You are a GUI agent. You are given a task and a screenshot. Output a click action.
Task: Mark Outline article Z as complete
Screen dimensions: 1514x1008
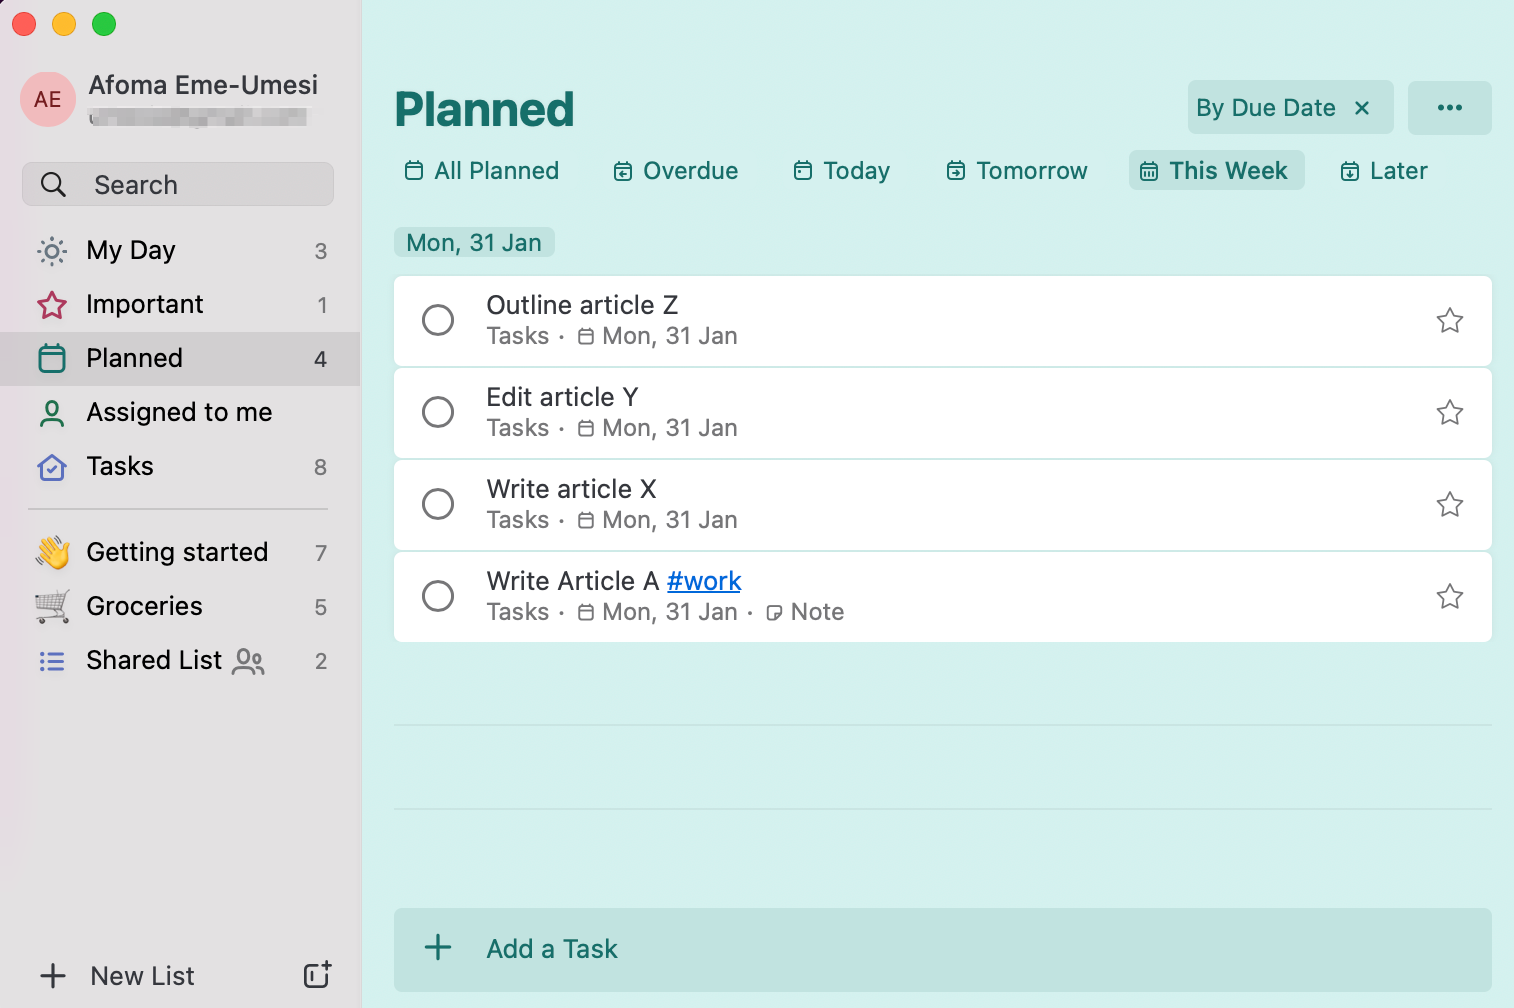coord(437,320)
